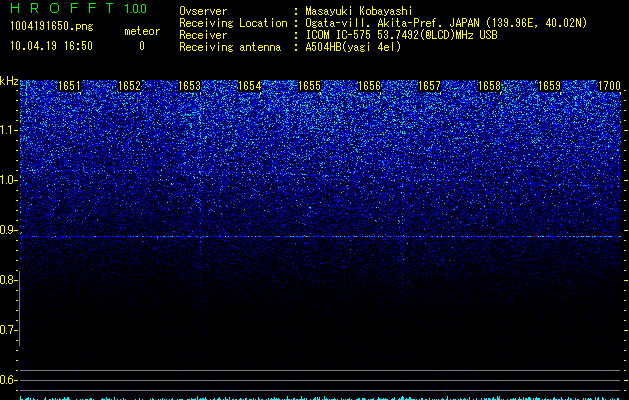
Task: Click the time marker 1654
Action: (x=250, y=86)
